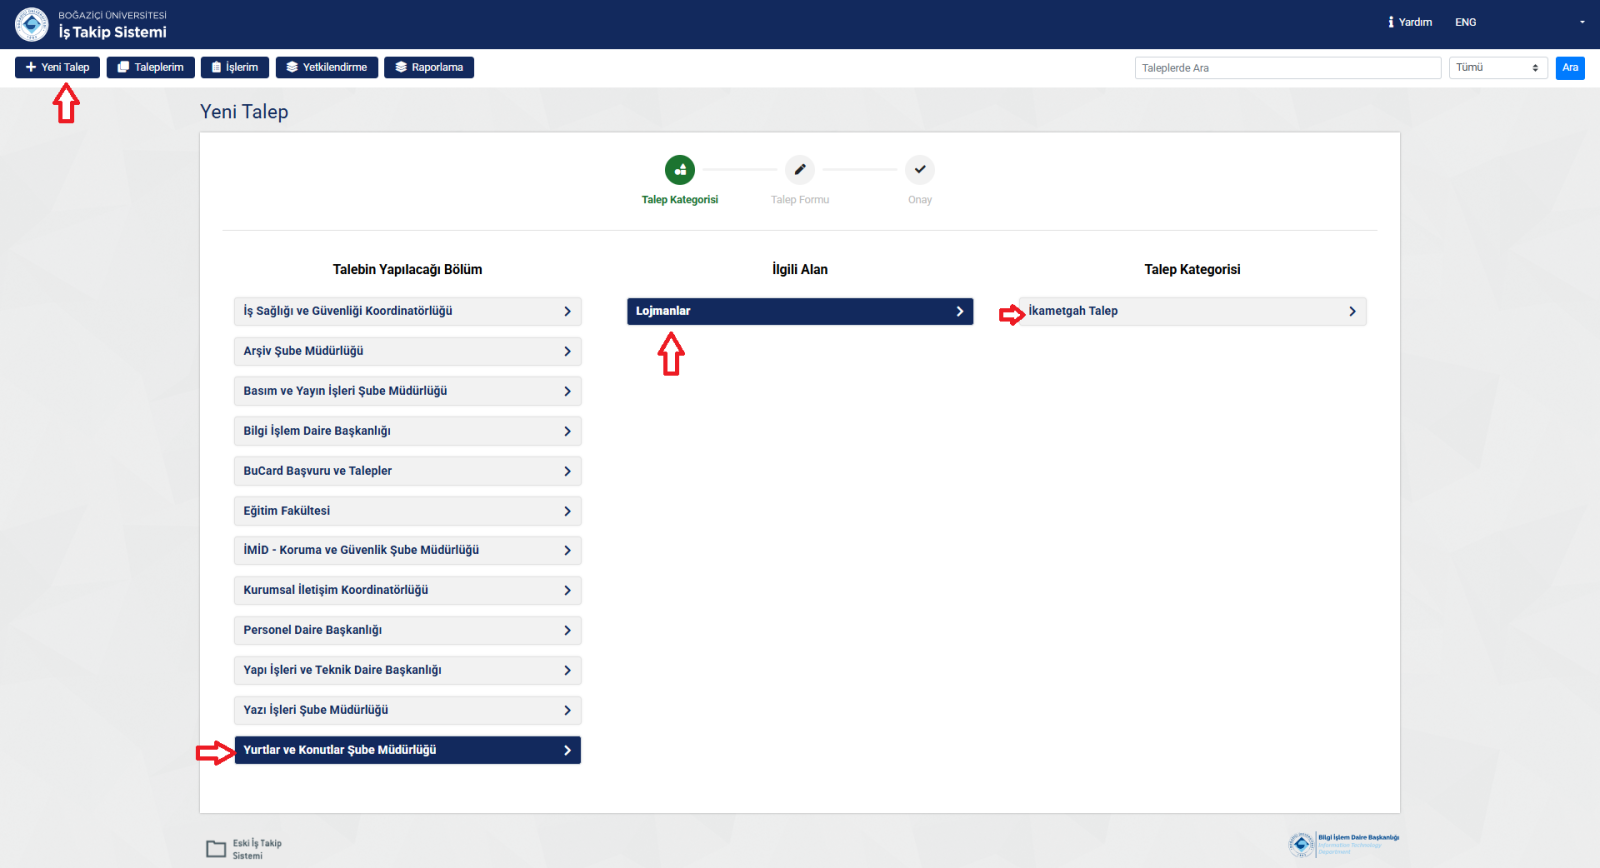The width and height of the screenshot is (1600, 868).
Task: Click the Talep Kategorisi step icon
Action: 680,170
